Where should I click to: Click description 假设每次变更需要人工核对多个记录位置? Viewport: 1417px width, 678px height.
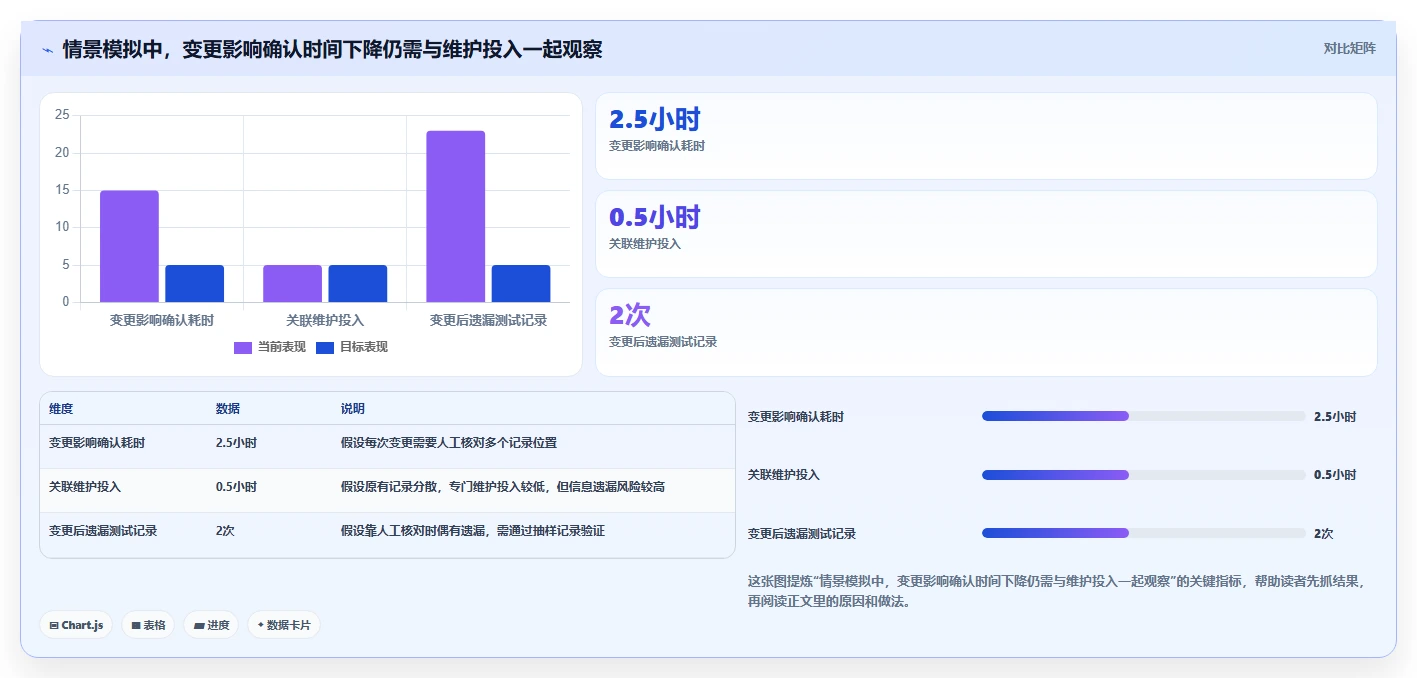[449, 443]
